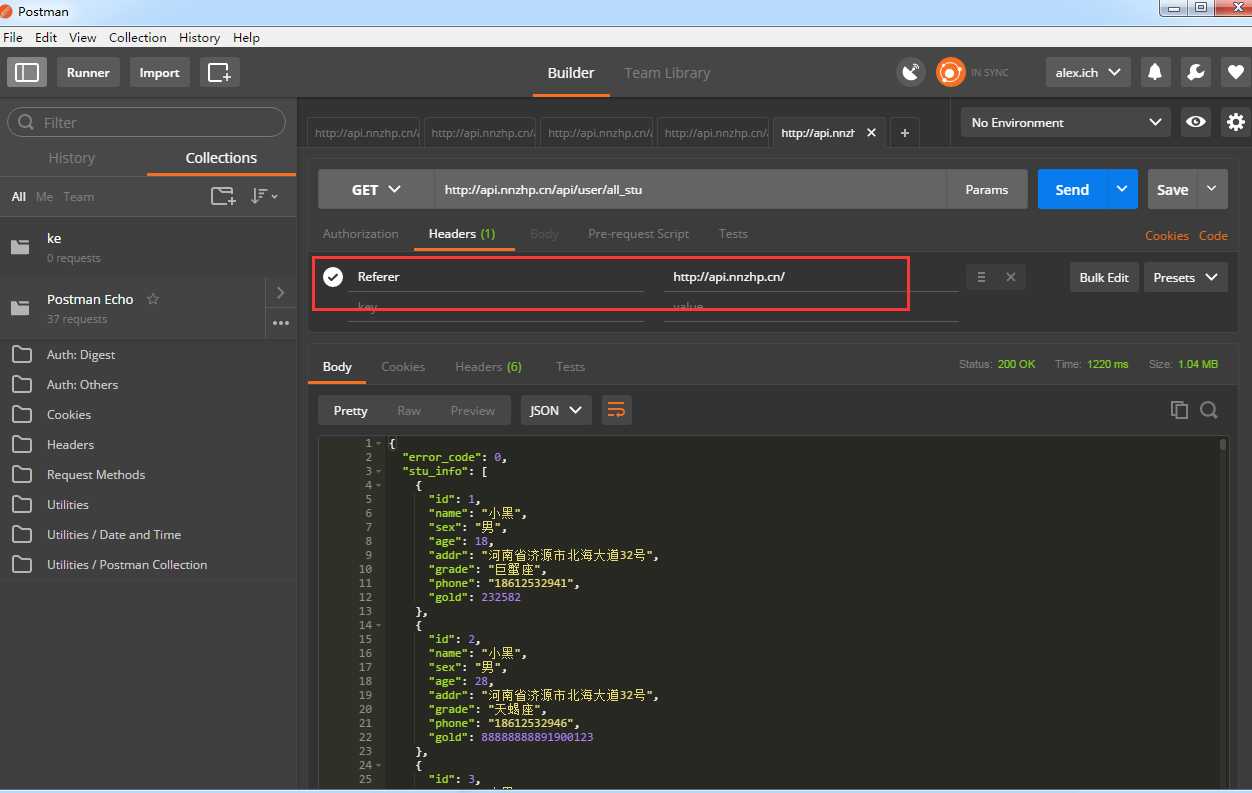
Task: Collapse JSON at line 1 arrow
Action: click(x=380, y=443)
